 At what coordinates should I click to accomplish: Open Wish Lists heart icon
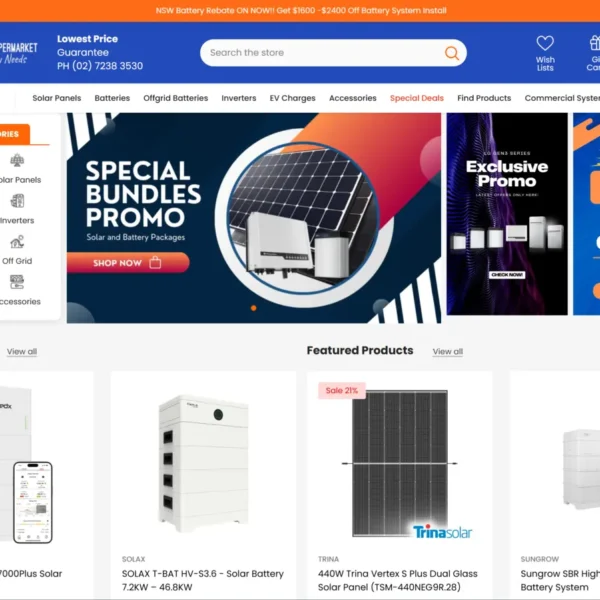pos(545,43)
